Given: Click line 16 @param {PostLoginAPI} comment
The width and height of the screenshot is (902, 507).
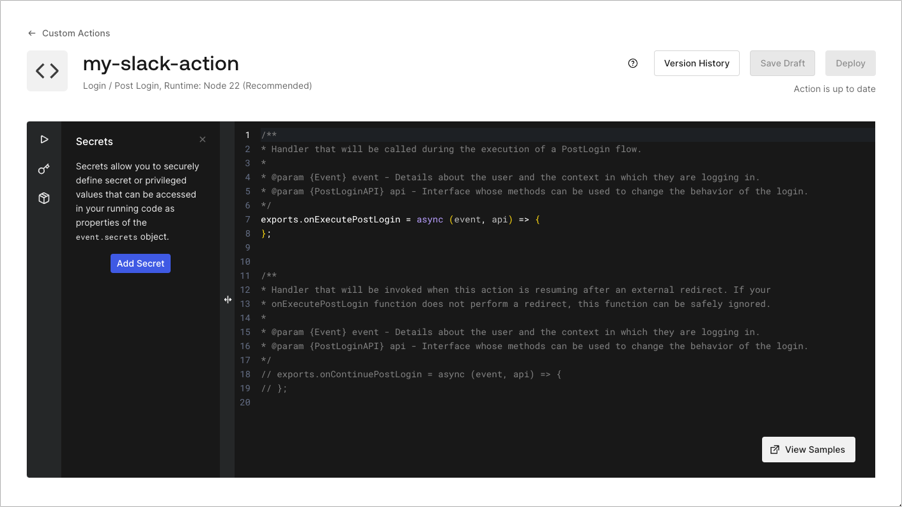Looking at the screenshot, I should [x=534, y=346].
